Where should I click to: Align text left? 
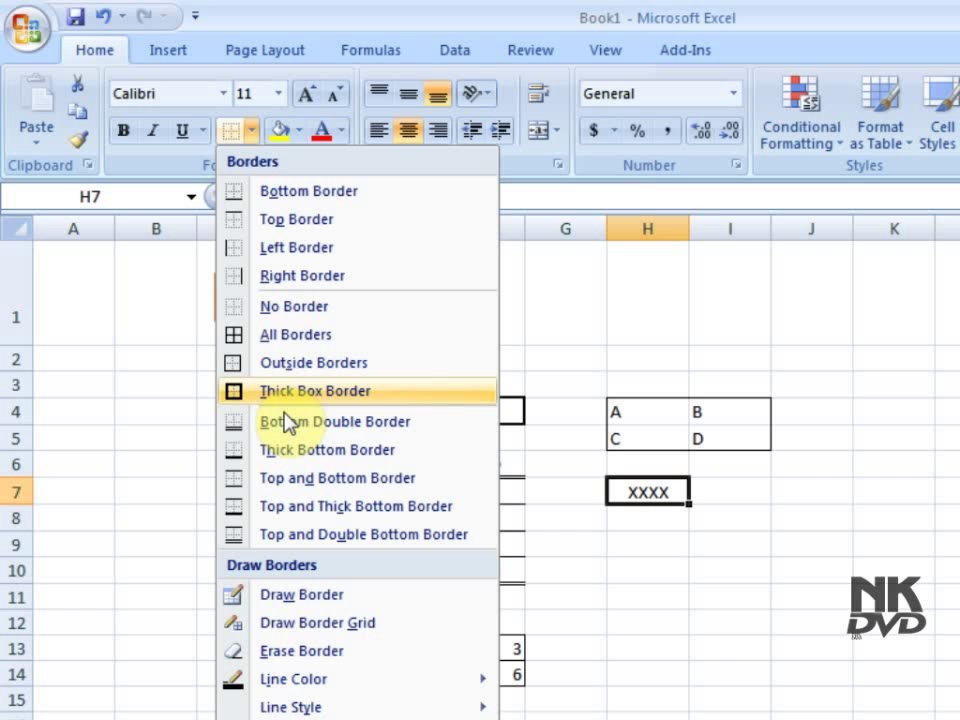pyautogui.click(x=379, y=130)
